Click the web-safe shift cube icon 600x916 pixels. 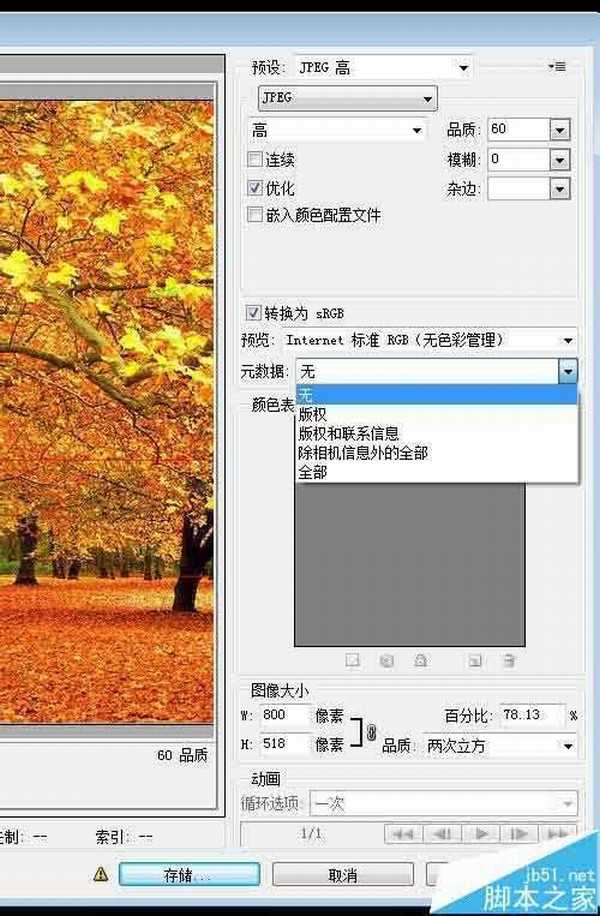click(x=387, y=660)
